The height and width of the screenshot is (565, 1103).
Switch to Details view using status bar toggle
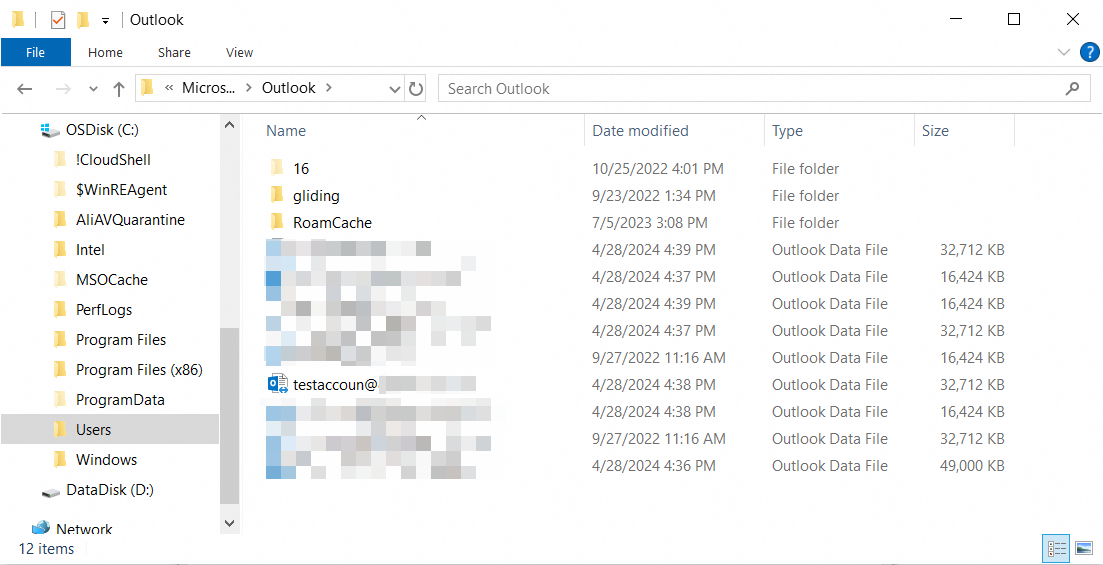coord(1056,548)
